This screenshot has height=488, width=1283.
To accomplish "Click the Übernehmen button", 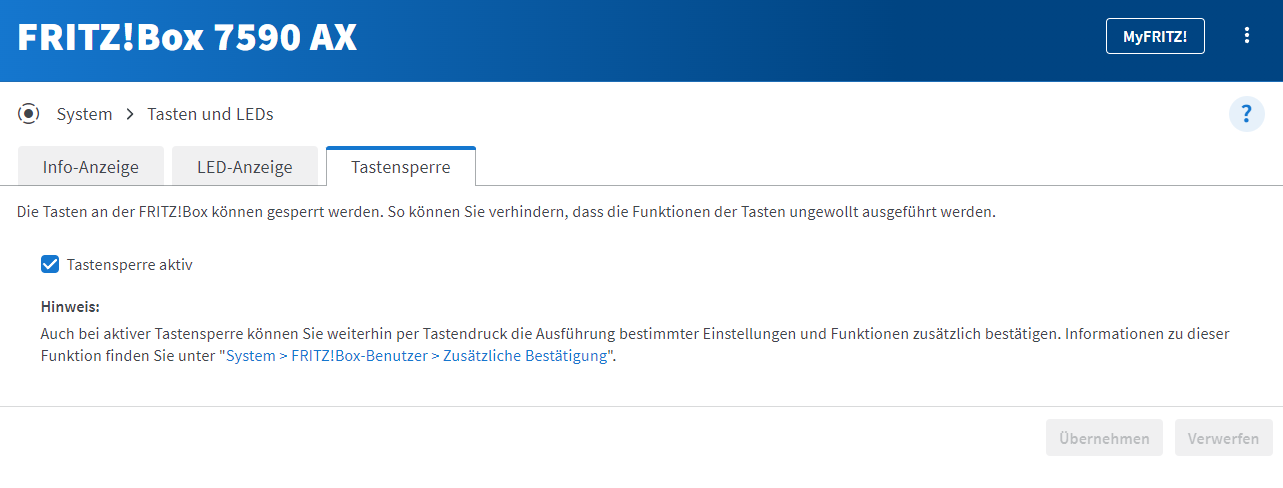I will [1104, 438].
